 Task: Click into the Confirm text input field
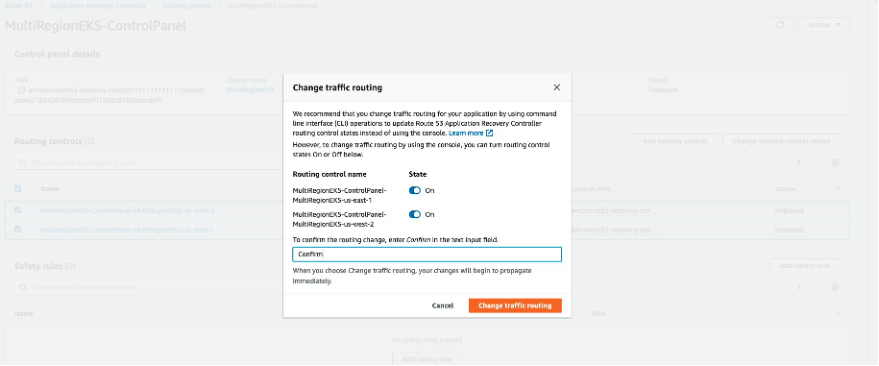click(x=427, y=254)
